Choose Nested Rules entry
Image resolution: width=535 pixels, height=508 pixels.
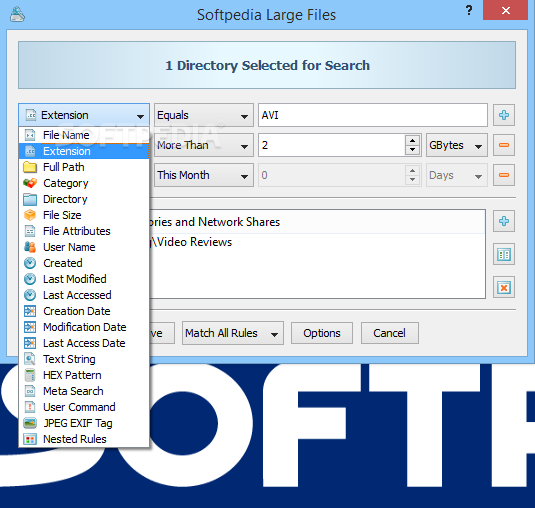pos(84,439)
